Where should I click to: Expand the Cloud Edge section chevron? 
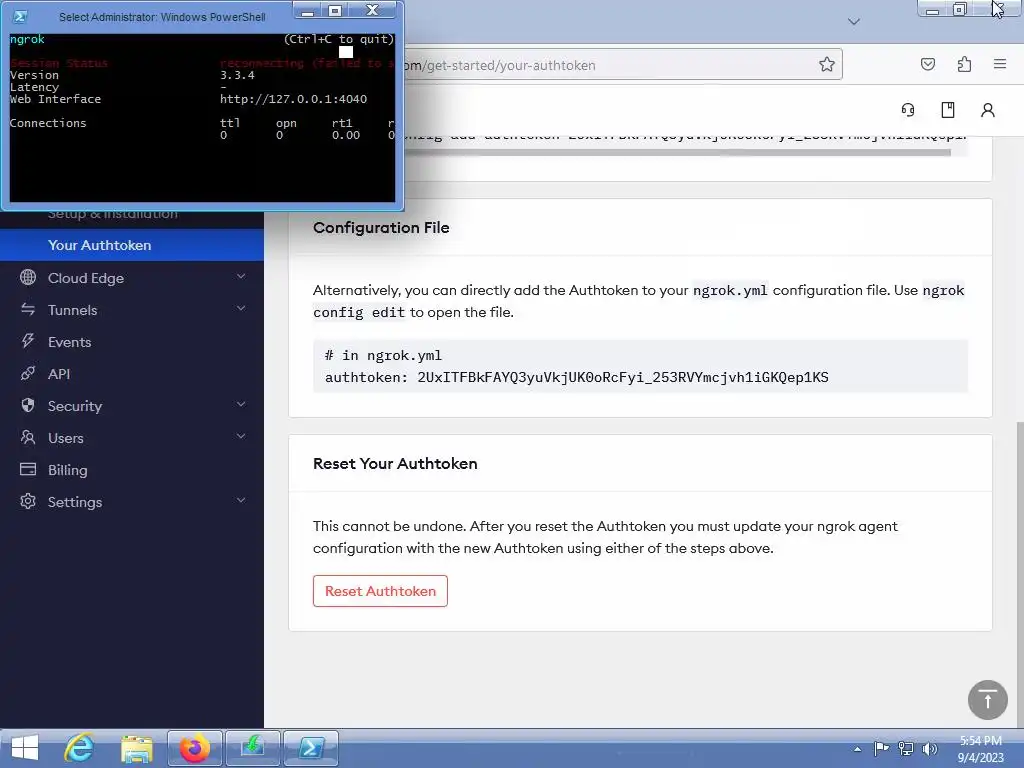pos(241,277)
